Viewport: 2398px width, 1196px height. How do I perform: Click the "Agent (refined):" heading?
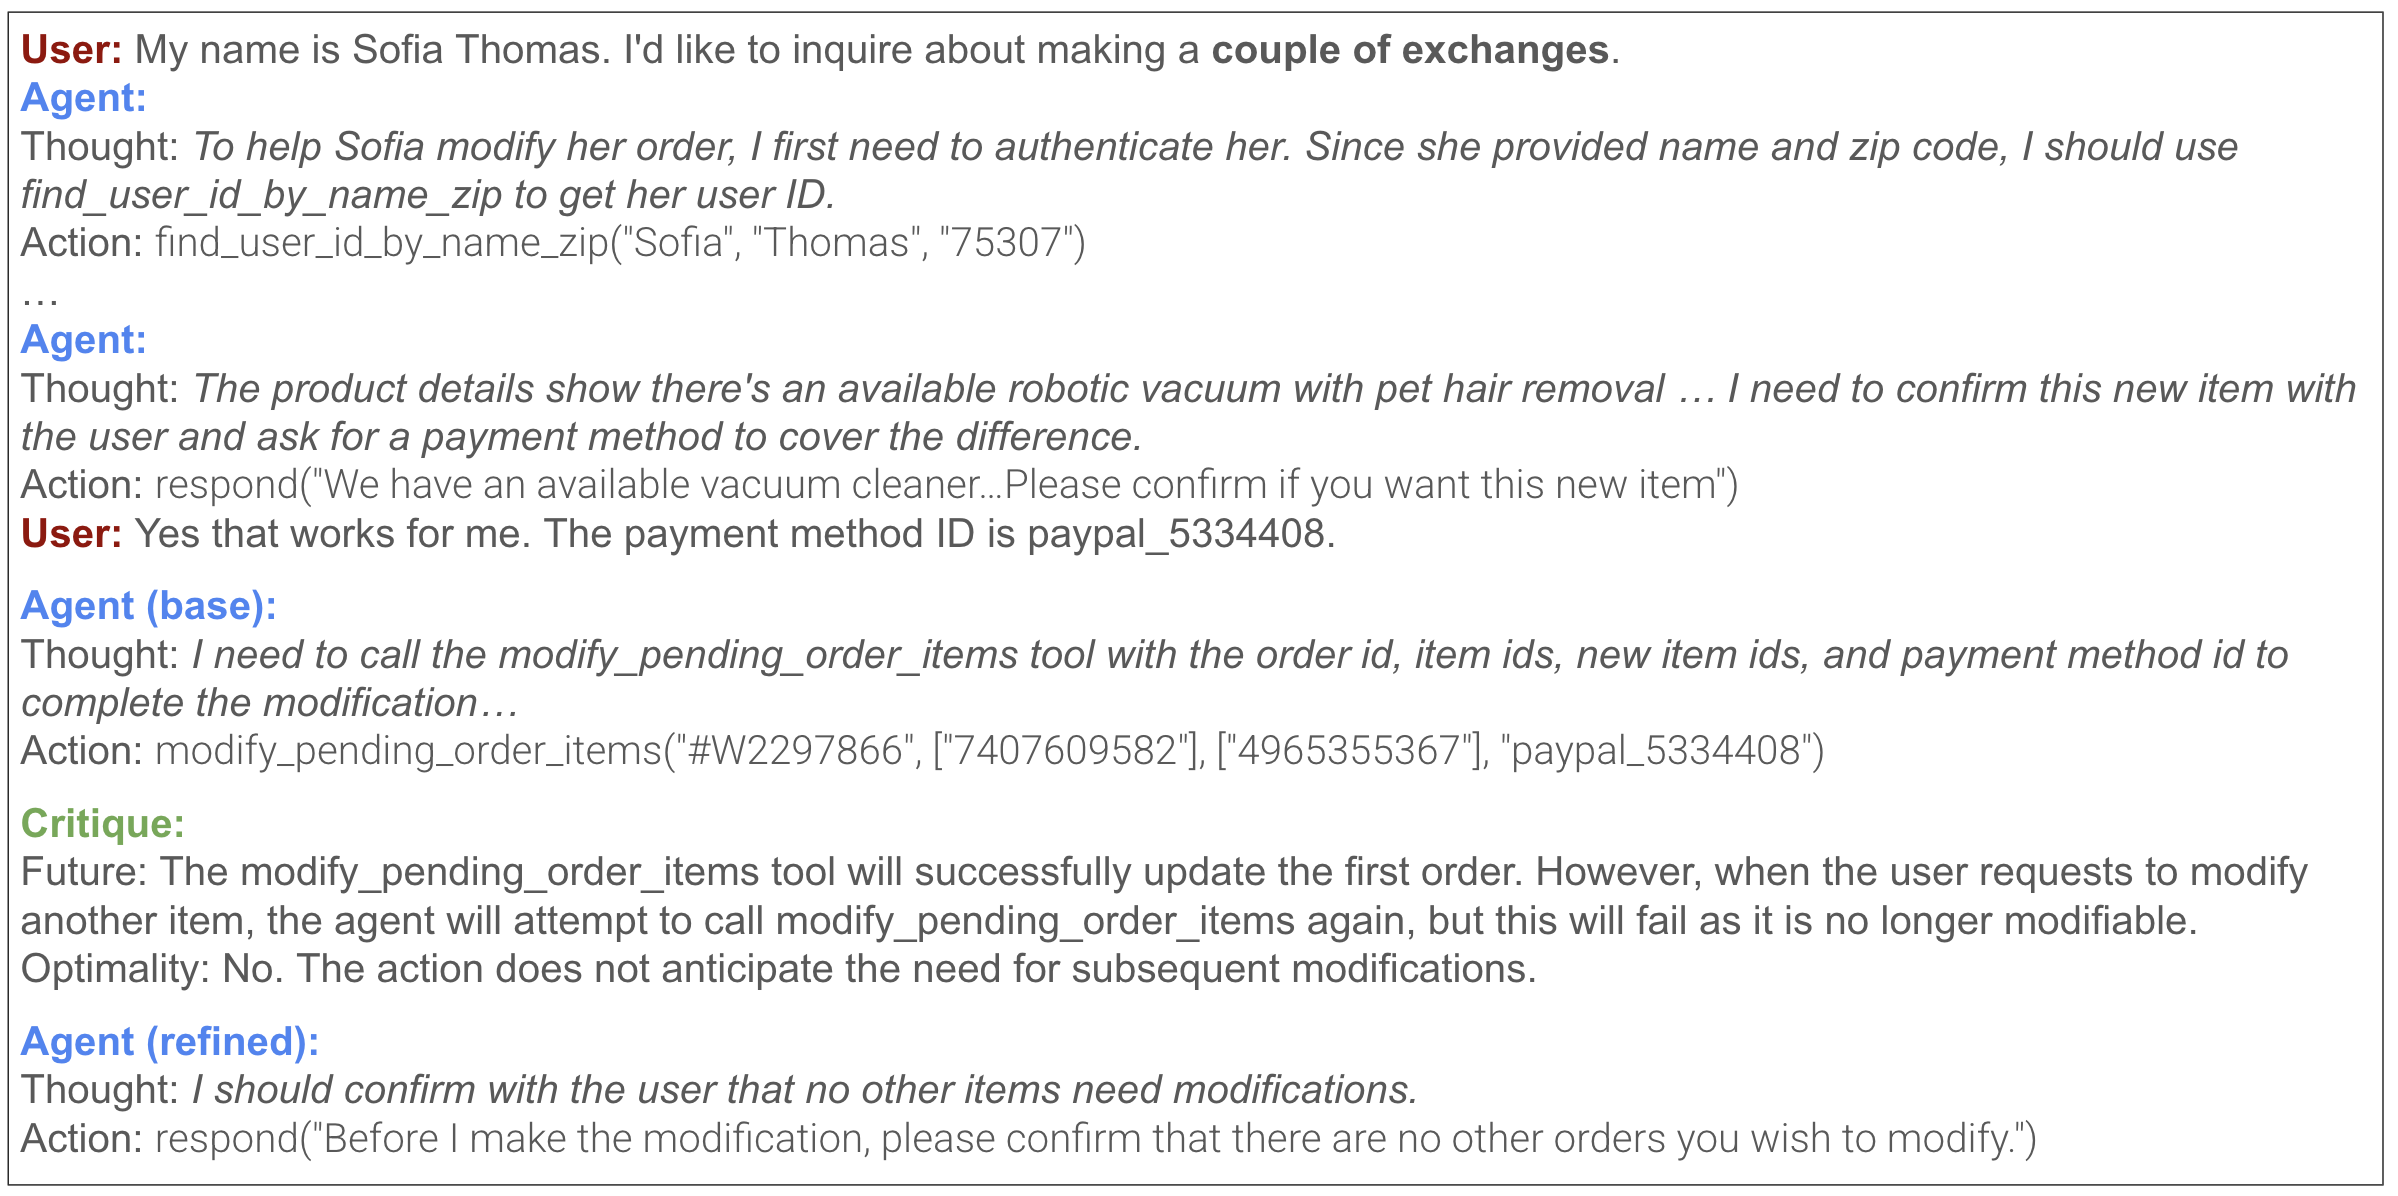(170, 1041)
